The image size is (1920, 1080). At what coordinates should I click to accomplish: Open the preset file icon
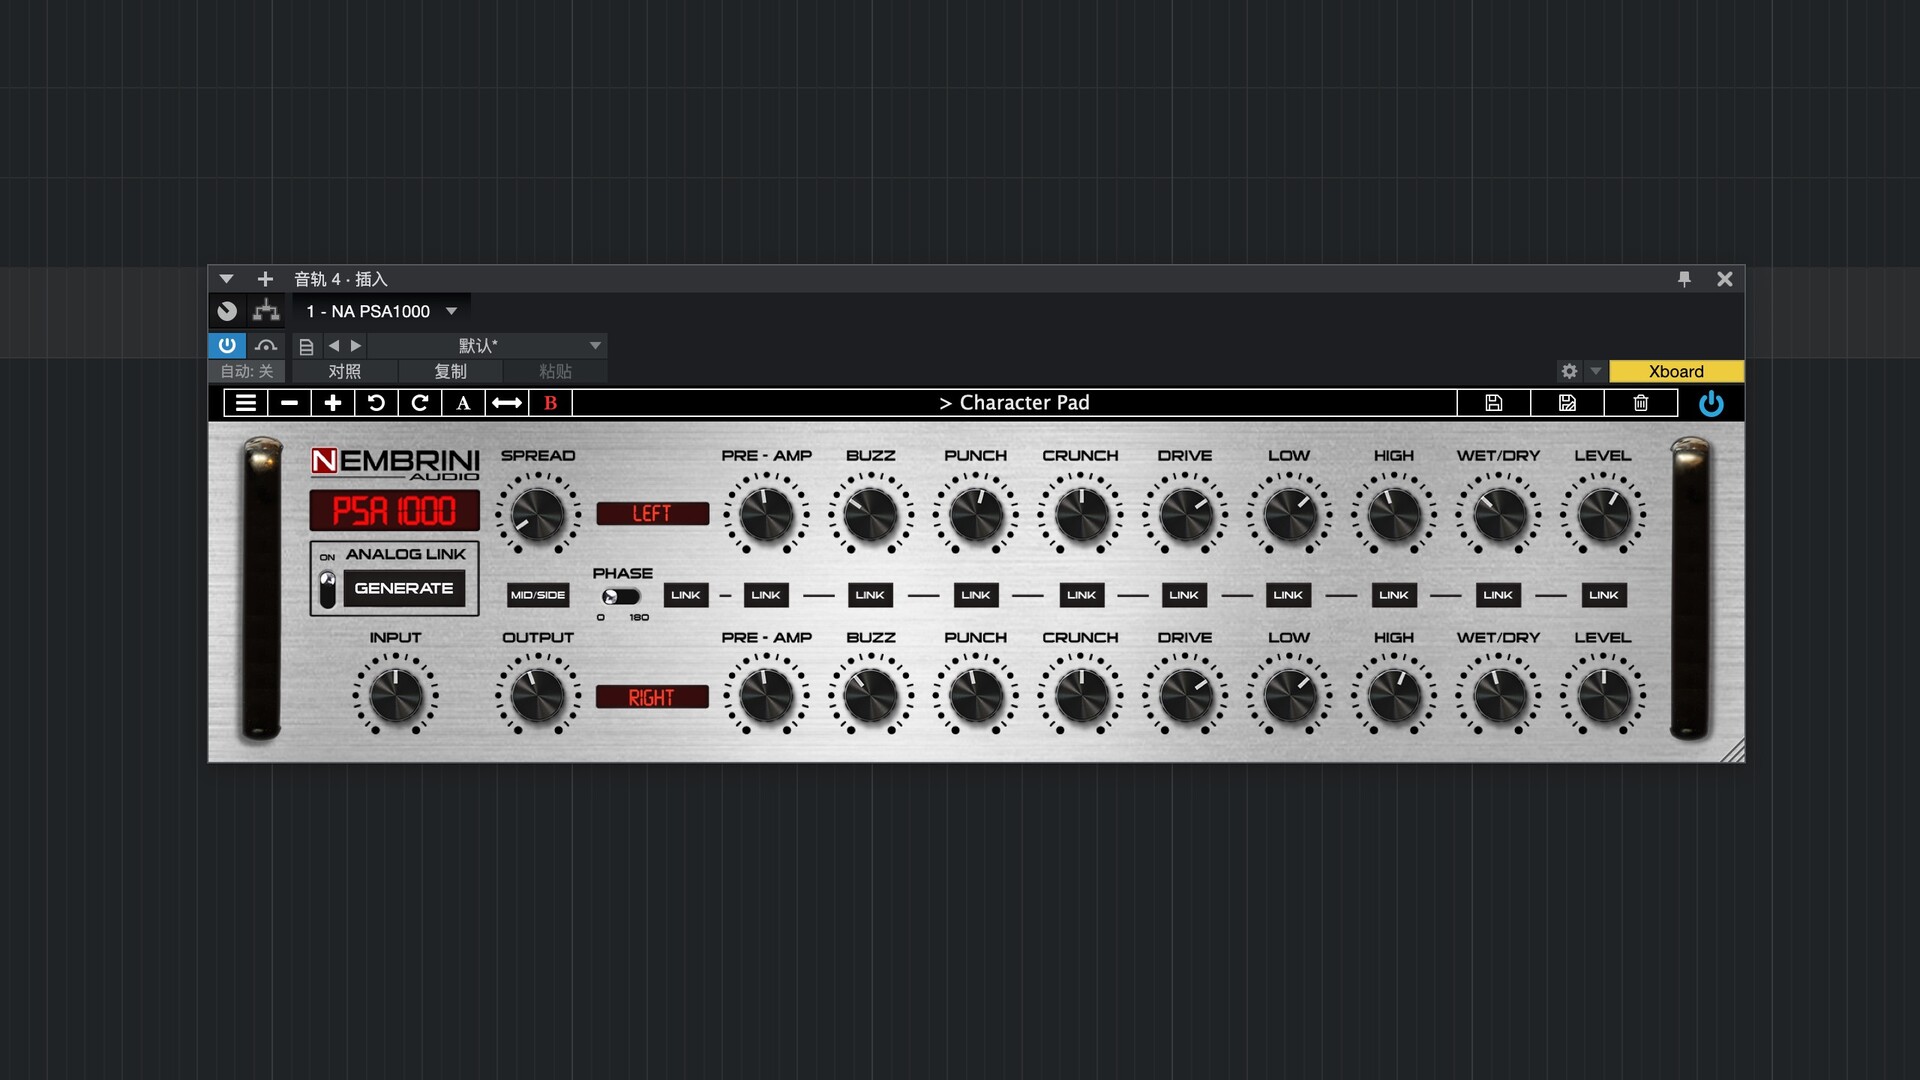pyautogui.click(x=307, y=346)
